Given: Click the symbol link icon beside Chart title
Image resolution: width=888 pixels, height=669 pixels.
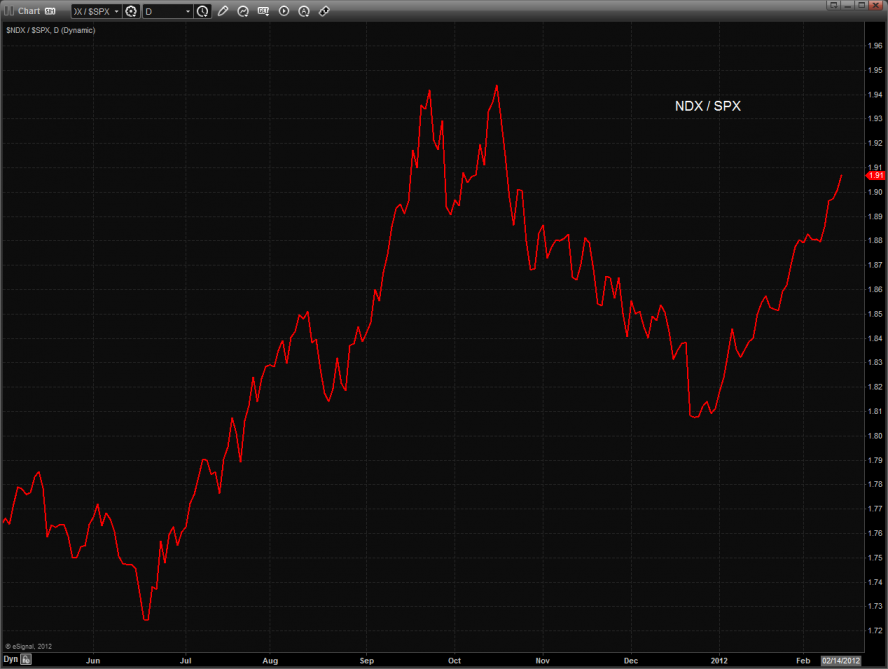Looking at the screenshot, I should coord(50,11).
